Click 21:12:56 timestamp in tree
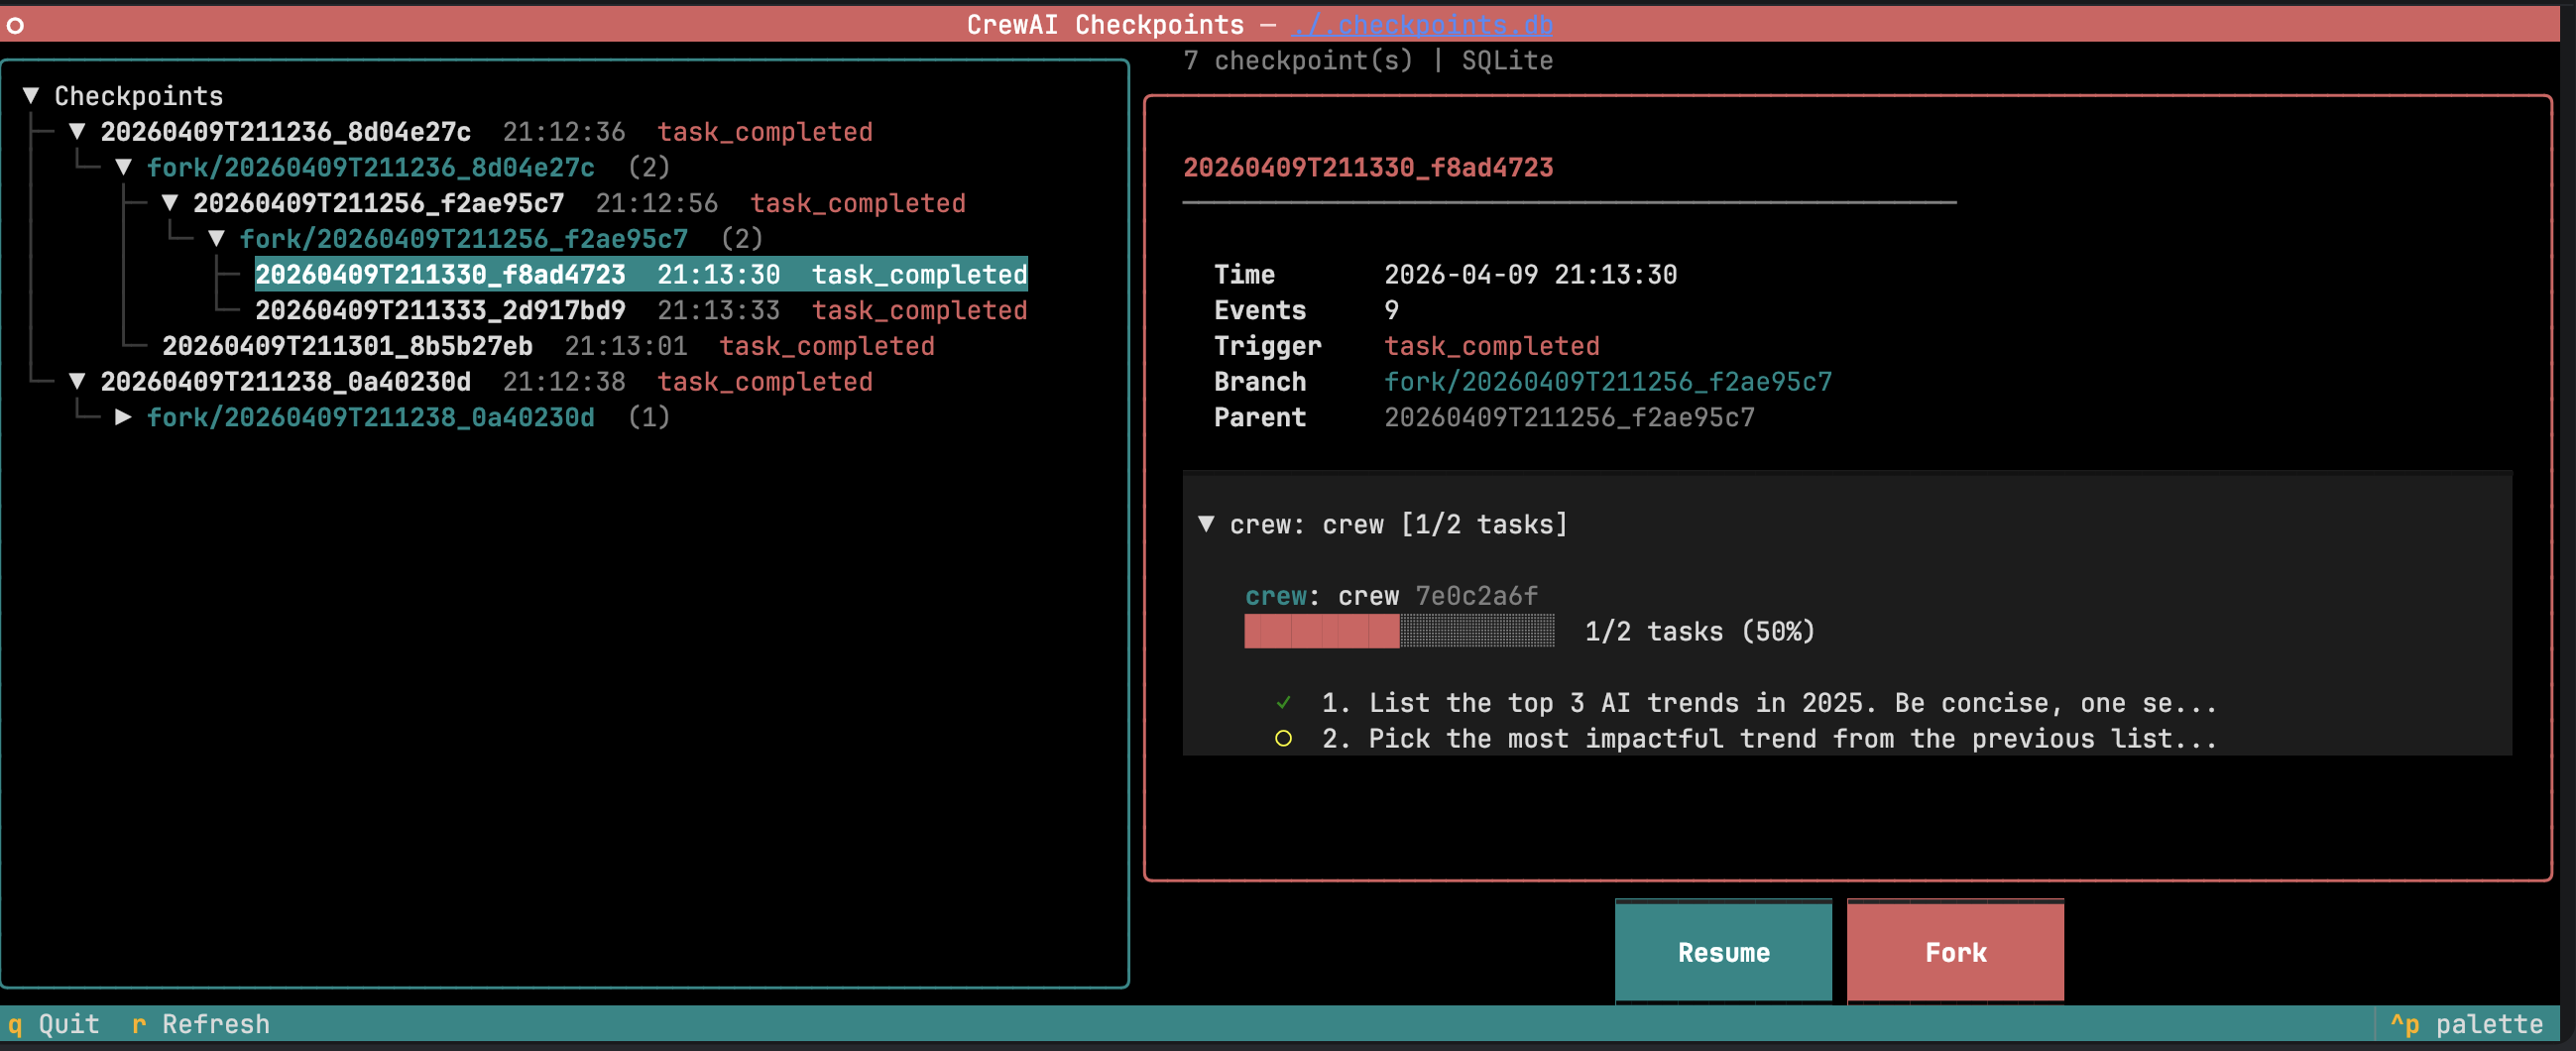The width and height of the screenshot is (2576, 1051). pos(657,203)
